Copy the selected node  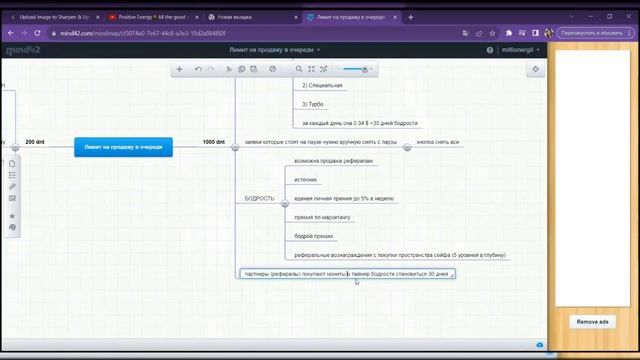pyautogui.click(x=242, y=69)
